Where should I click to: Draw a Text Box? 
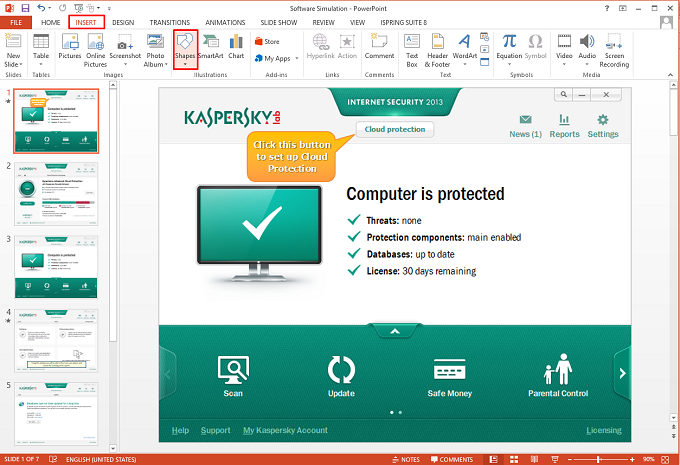pyautogui.click(x=412, y=50)
